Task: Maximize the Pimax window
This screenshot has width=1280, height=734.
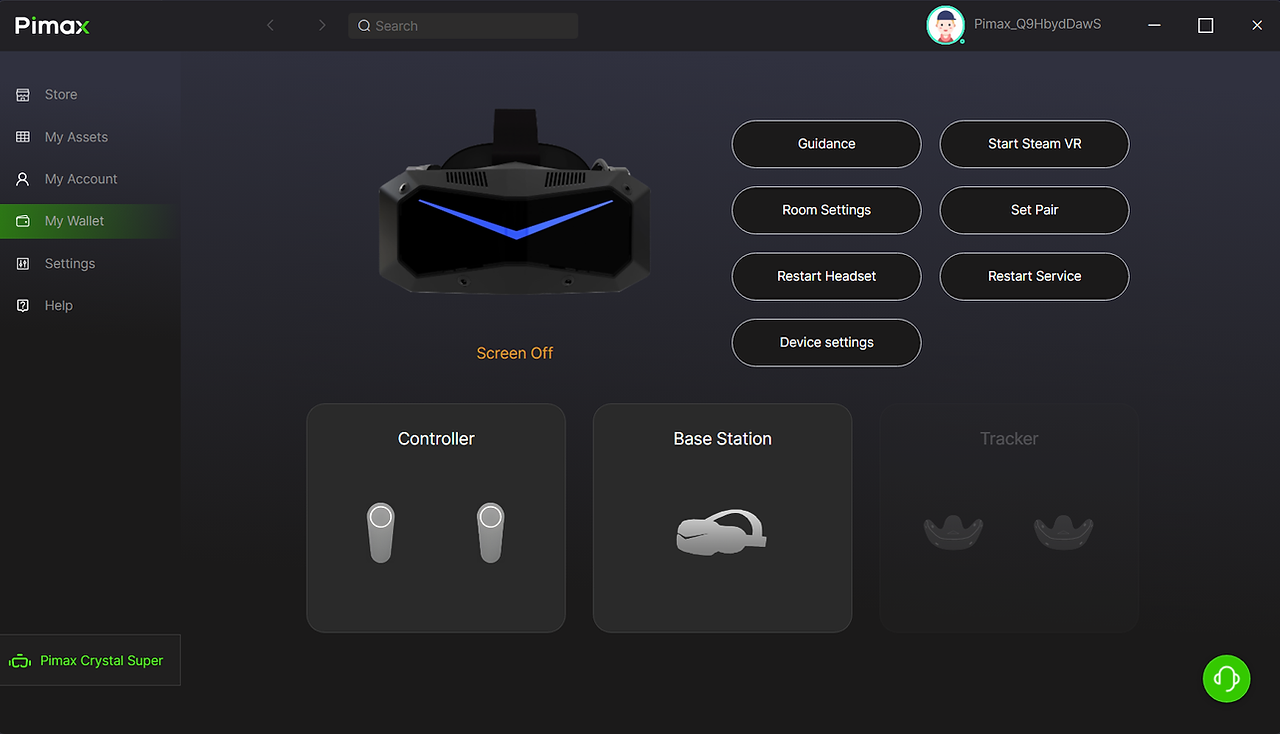Action: point(1206,26)
